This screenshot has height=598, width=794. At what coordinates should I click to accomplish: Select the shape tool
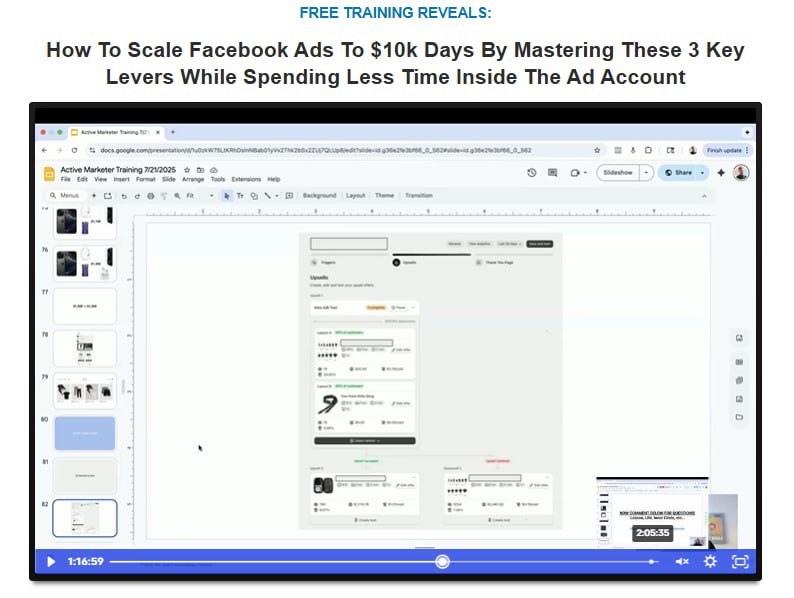(254, 196)
